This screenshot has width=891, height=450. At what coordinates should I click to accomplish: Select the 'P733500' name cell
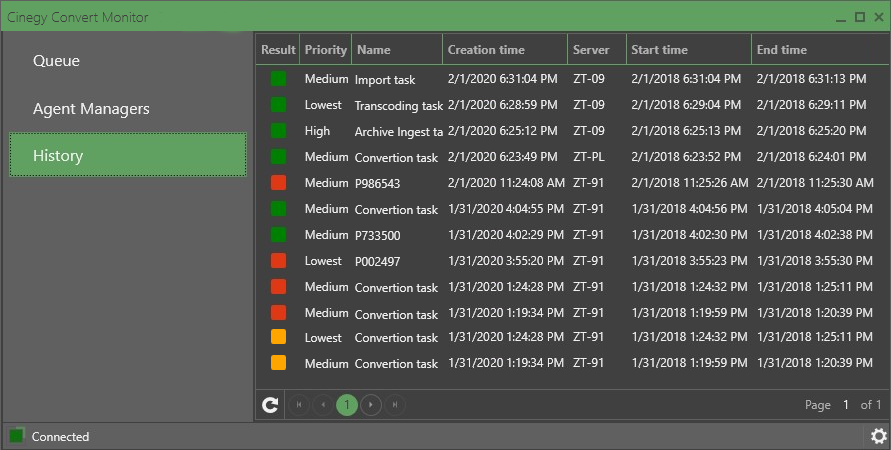click(x=377, y=235)
